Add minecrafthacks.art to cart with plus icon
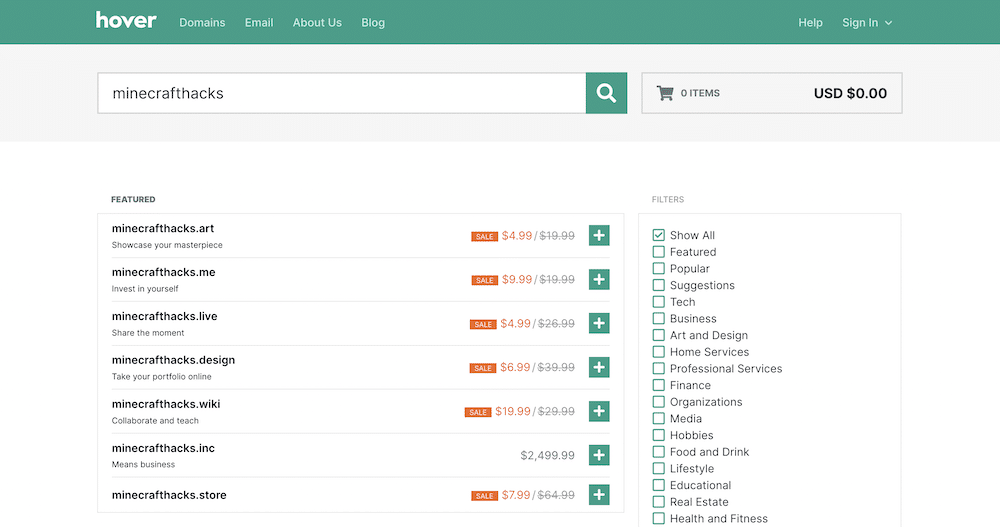The height and width of the screenshot is (527, 1000). click(x=599, y=236)
